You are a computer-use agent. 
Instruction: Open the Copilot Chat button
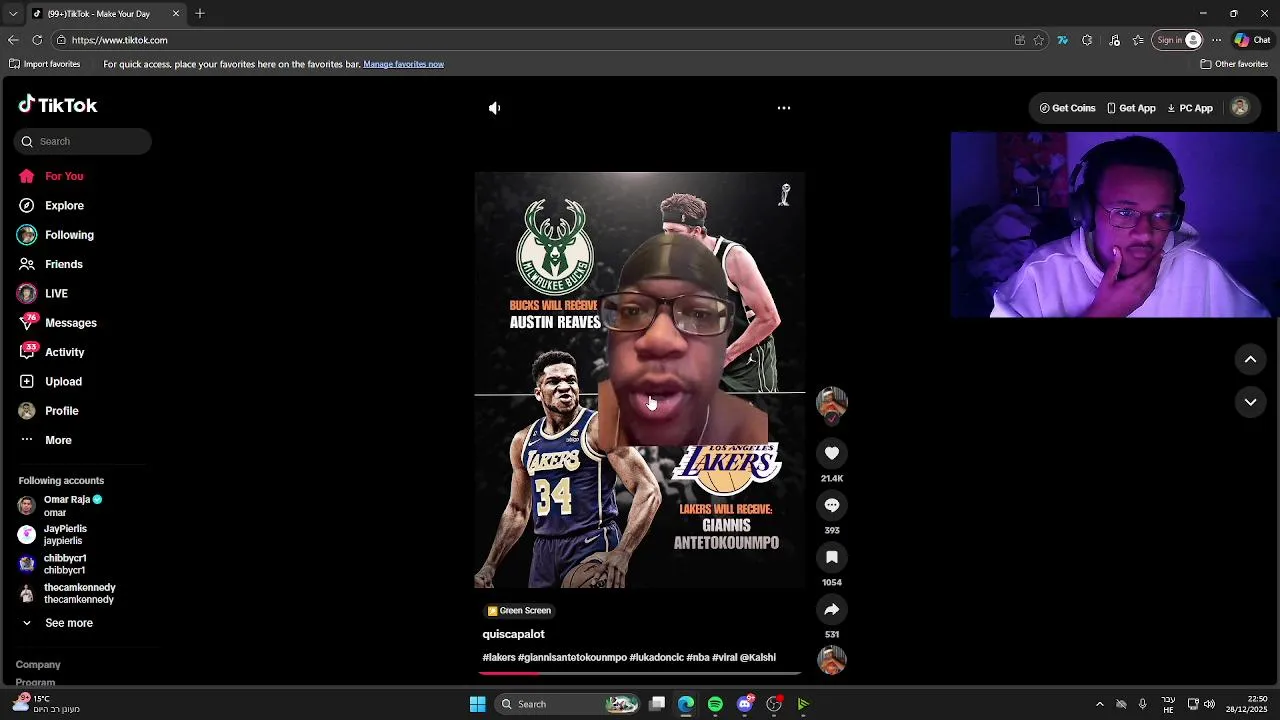(x=1253, y=40)
